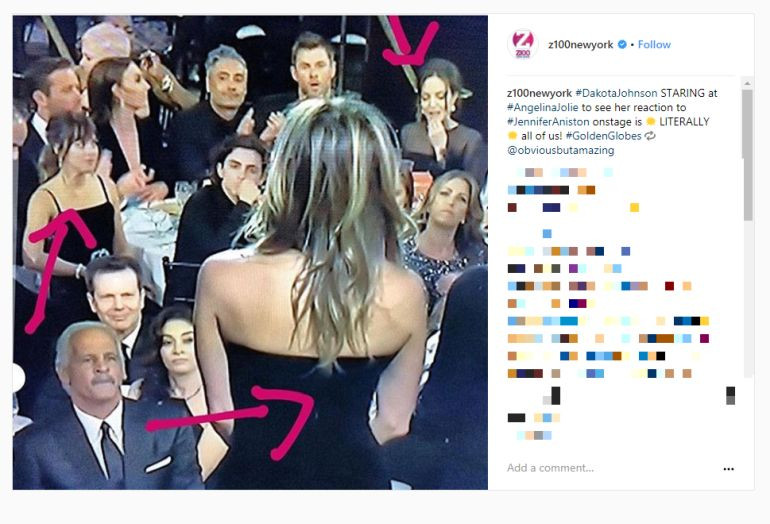The width and height of the screenshot is (770, 524).
Task: Visit the #JenniferAniston hashtag page
Action: 548,121
